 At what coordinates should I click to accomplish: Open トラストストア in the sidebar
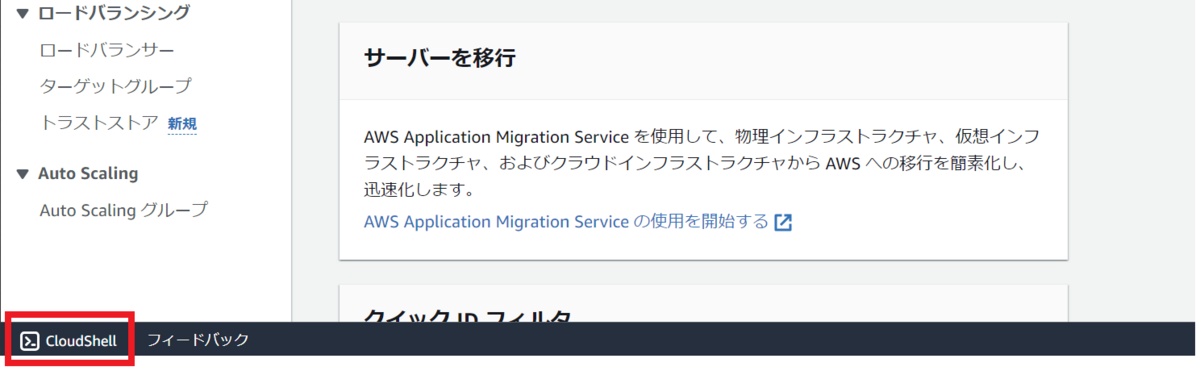click(99, 123)
